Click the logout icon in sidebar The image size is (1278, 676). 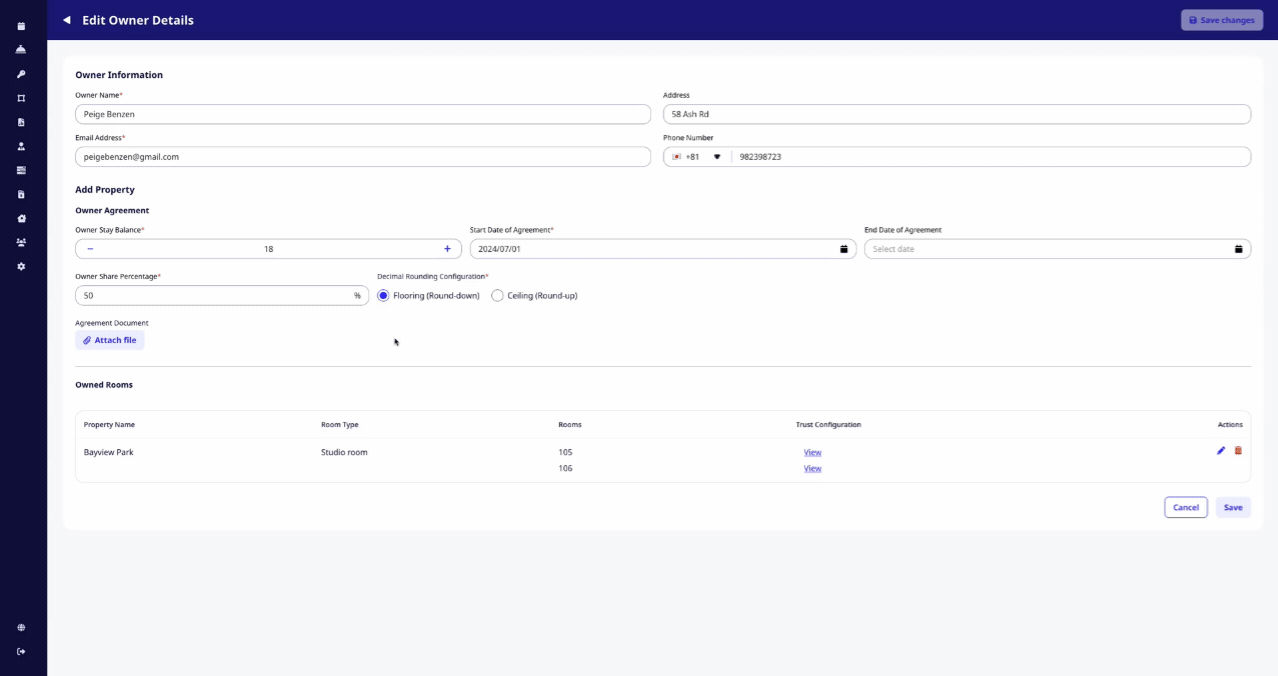coord(21,652)
